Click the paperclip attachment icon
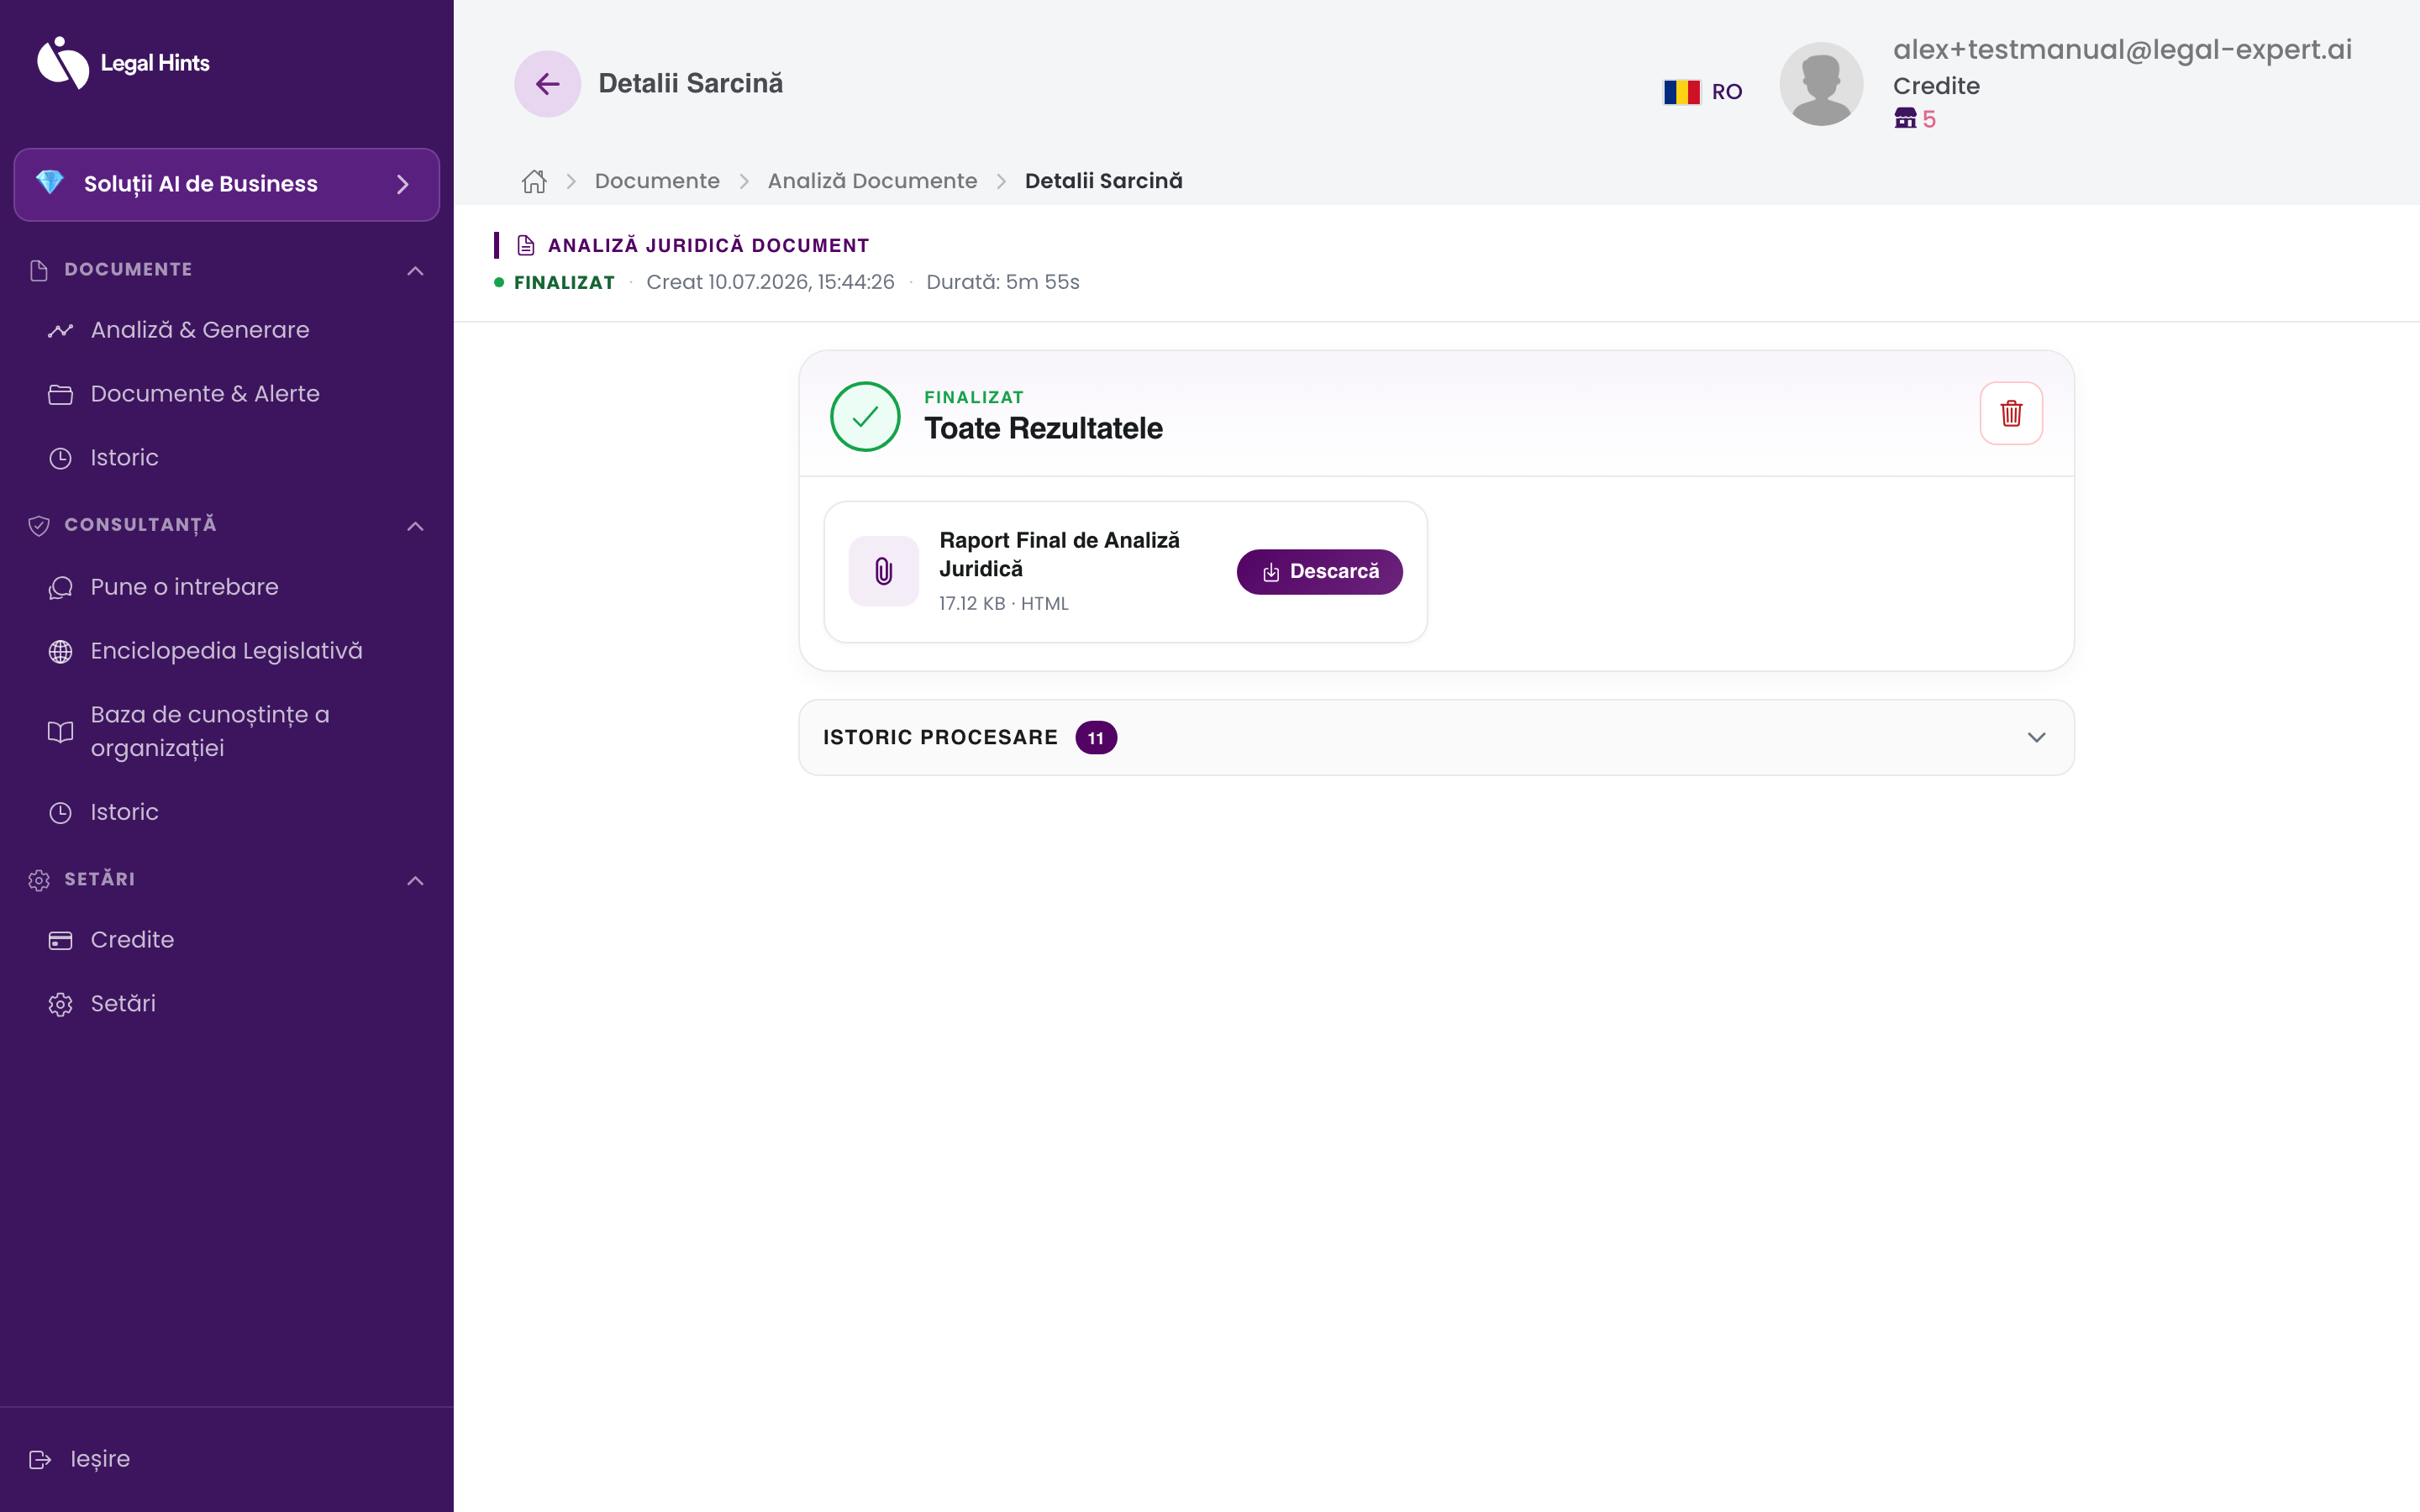 coord(883,571)
